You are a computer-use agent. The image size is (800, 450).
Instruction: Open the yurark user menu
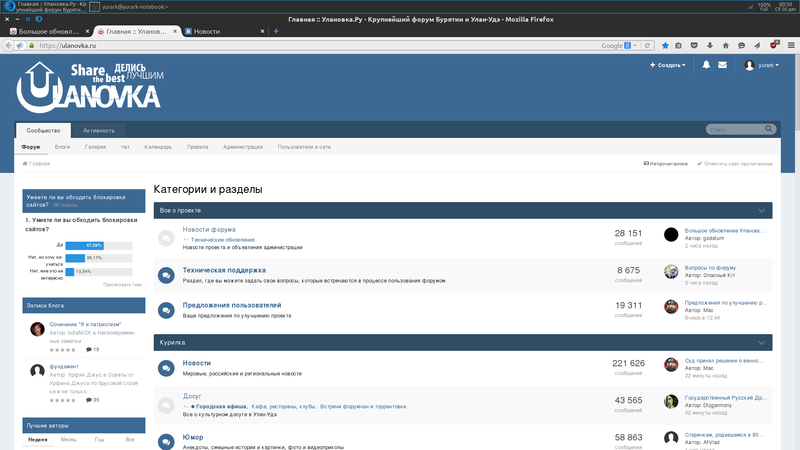(x=762, y=65)
